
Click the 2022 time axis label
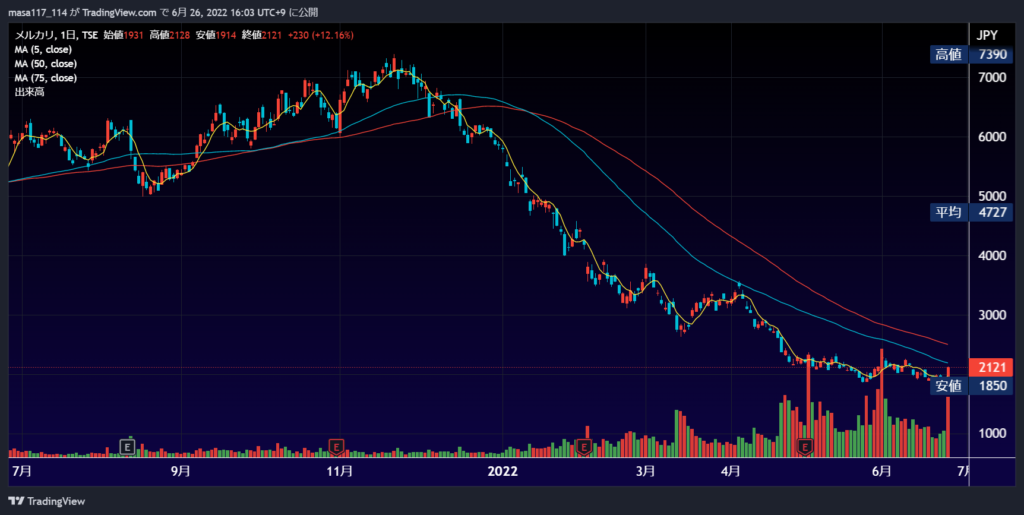pyautogui.click(x=503, y=471)
